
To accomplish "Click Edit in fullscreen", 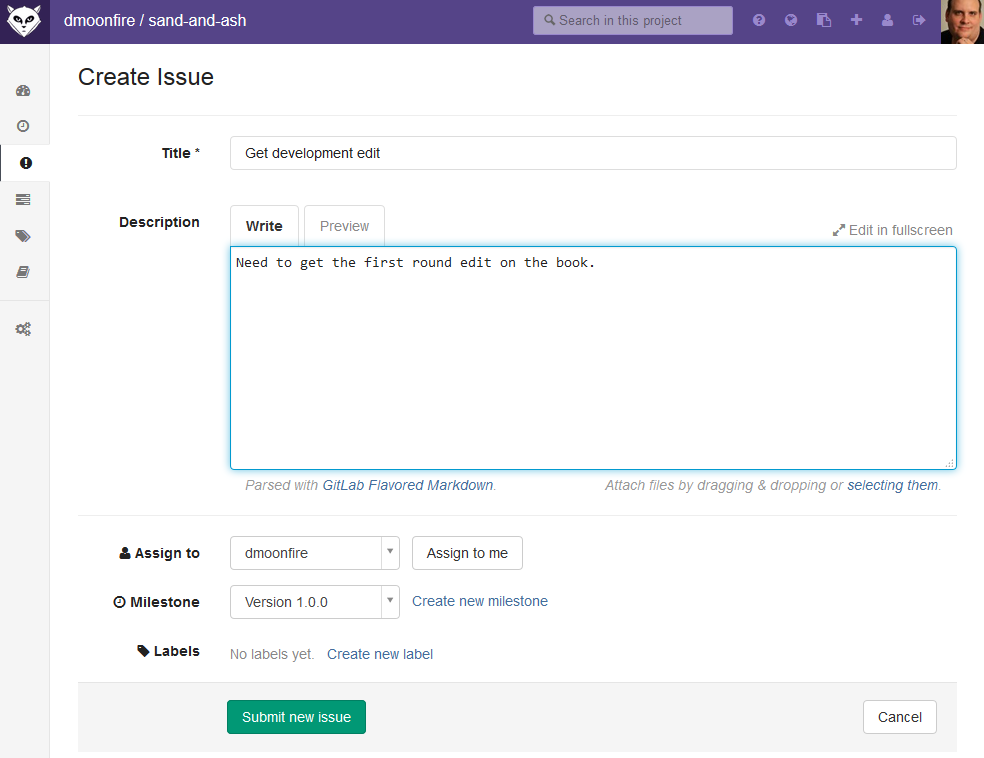I will (x=892, y=230).
